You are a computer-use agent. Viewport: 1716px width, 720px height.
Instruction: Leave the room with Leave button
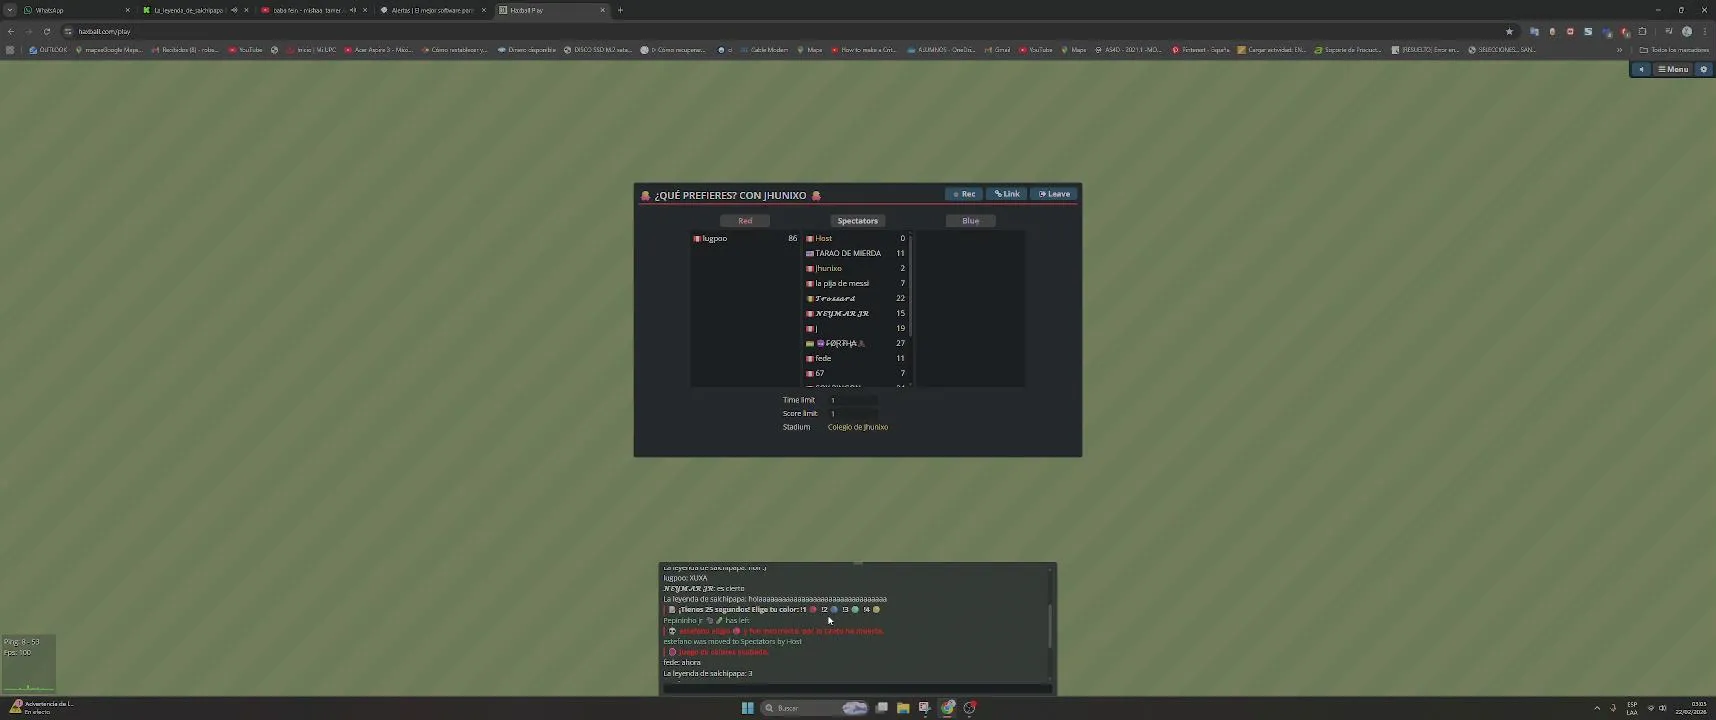coord(1054,194)
